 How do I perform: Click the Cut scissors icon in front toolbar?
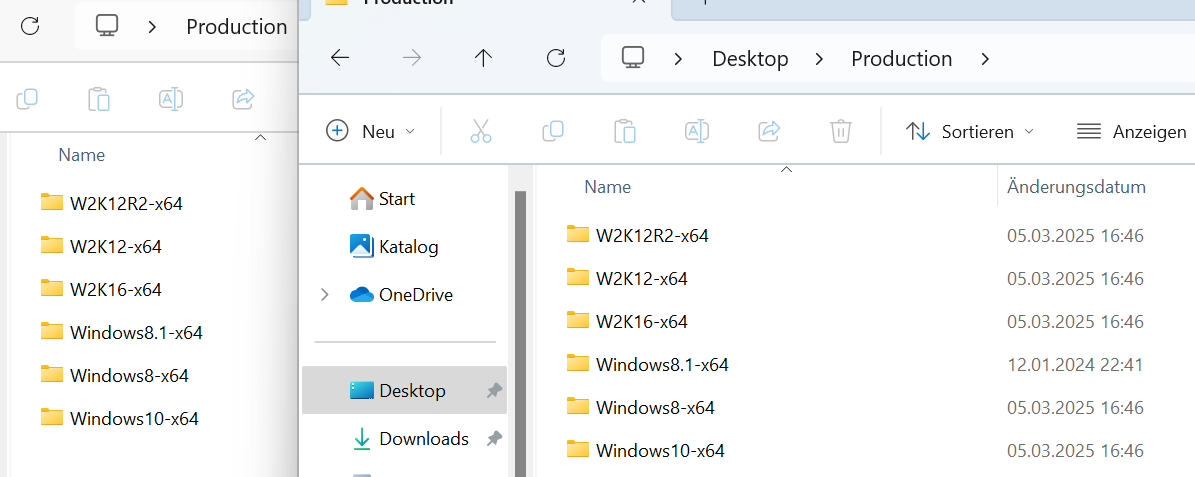481,131
